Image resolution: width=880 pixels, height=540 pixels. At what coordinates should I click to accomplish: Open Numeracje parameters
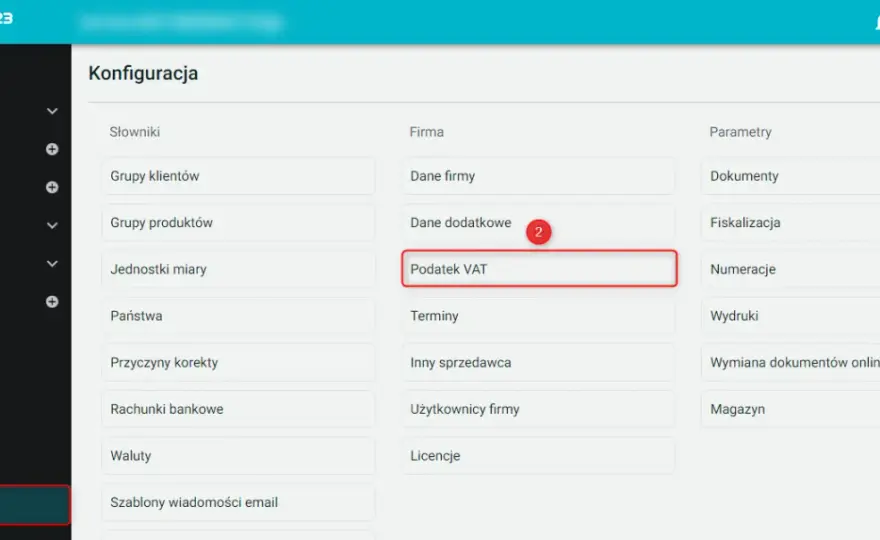click(791, 269)
